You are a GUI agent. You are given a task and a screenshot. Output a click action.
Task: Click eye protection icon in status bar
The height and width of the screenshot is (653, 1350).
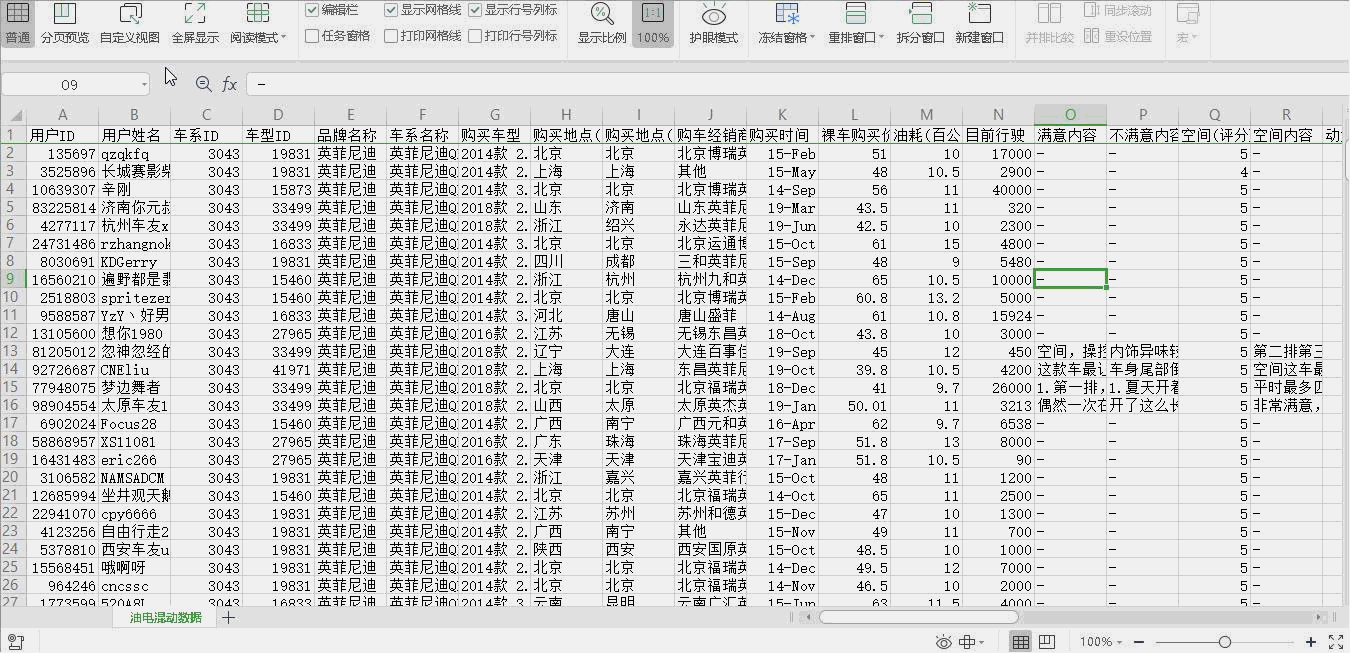[943, 642]
